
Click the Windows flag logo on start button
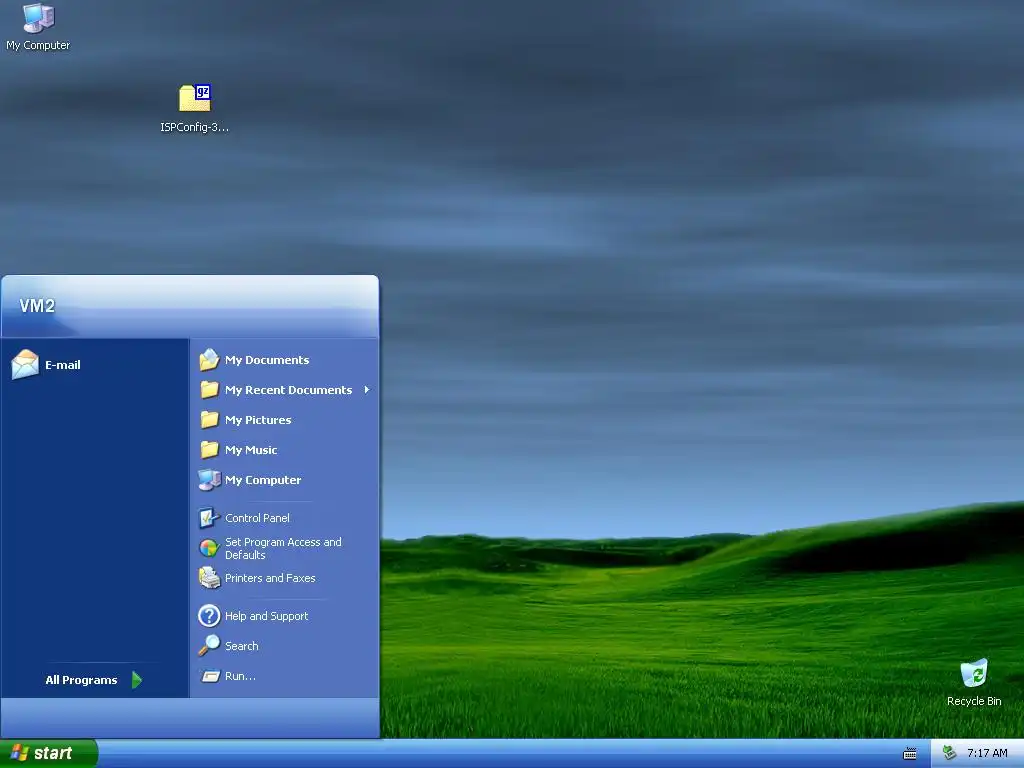tap(20, 753)
